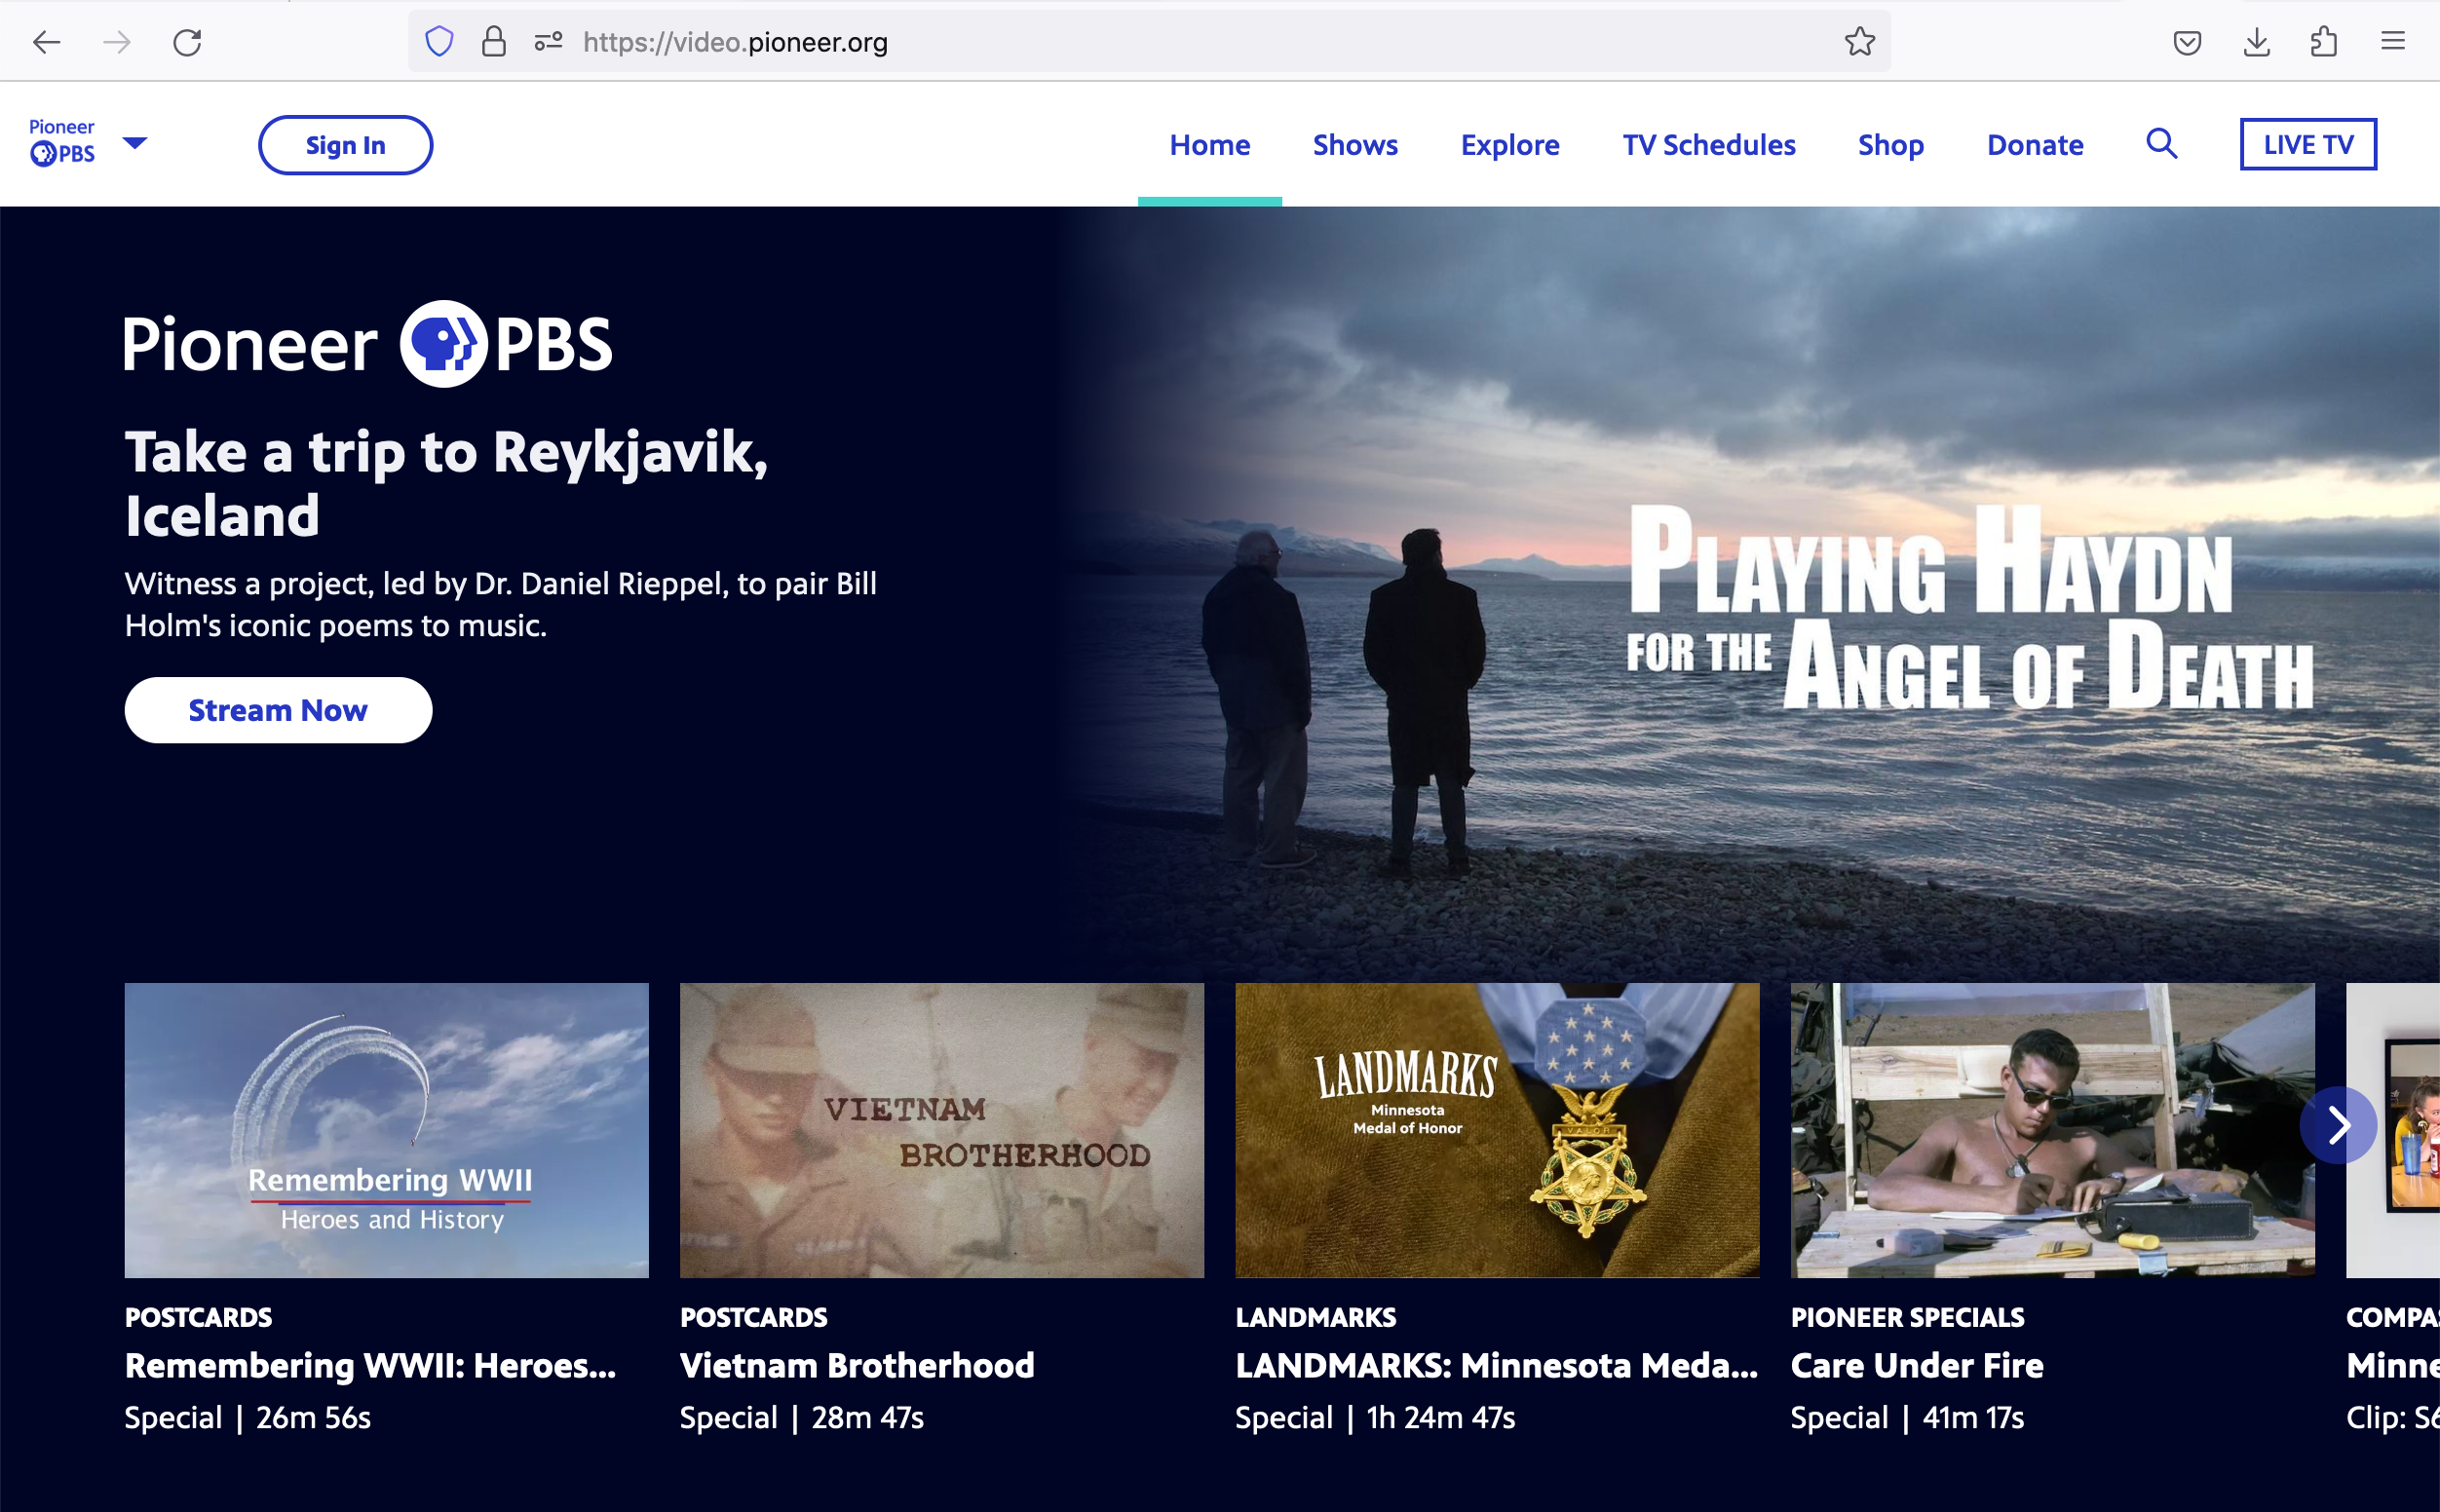The height and width of the screenshot is (1512, 2440).
Task: Open the downloads icon in toolbar
Action: coord(2256,42)
